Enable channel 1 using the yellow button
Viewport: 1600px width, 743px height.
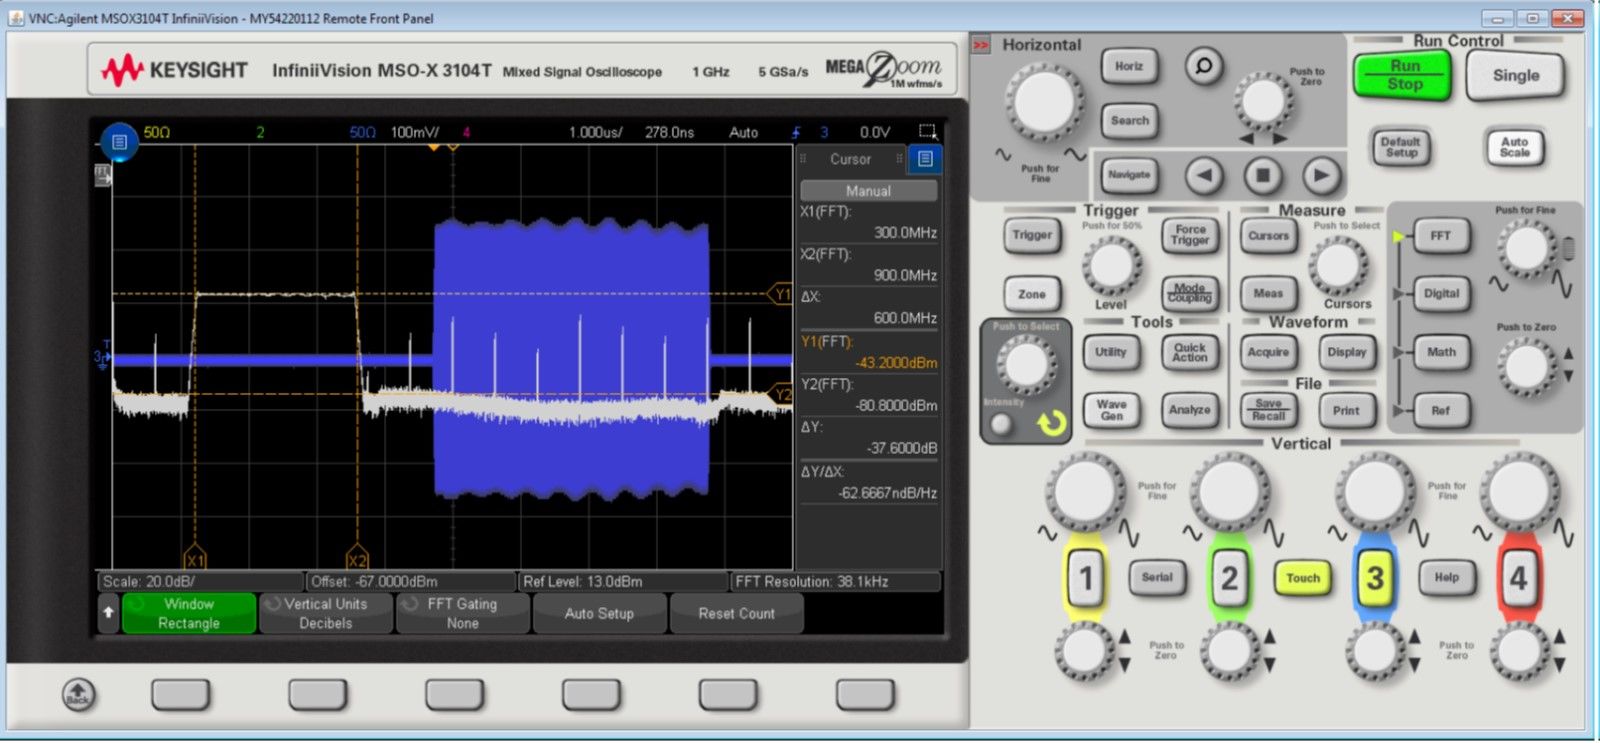coord(1086,578)
